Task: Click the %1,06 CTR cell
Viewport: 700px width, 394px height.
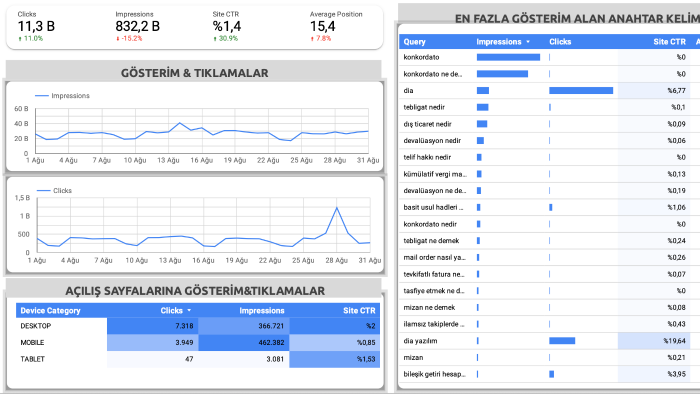Action: (x=654, y=207)
